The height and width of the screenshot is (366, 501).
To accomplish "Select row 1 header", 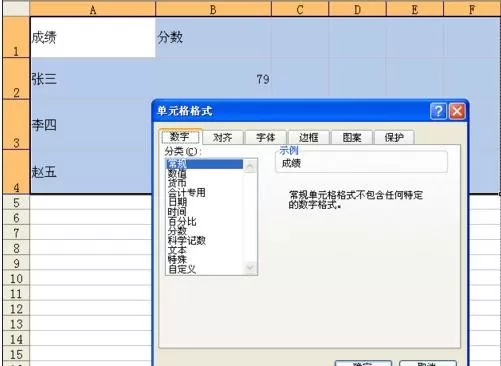I will pos(16,37).
